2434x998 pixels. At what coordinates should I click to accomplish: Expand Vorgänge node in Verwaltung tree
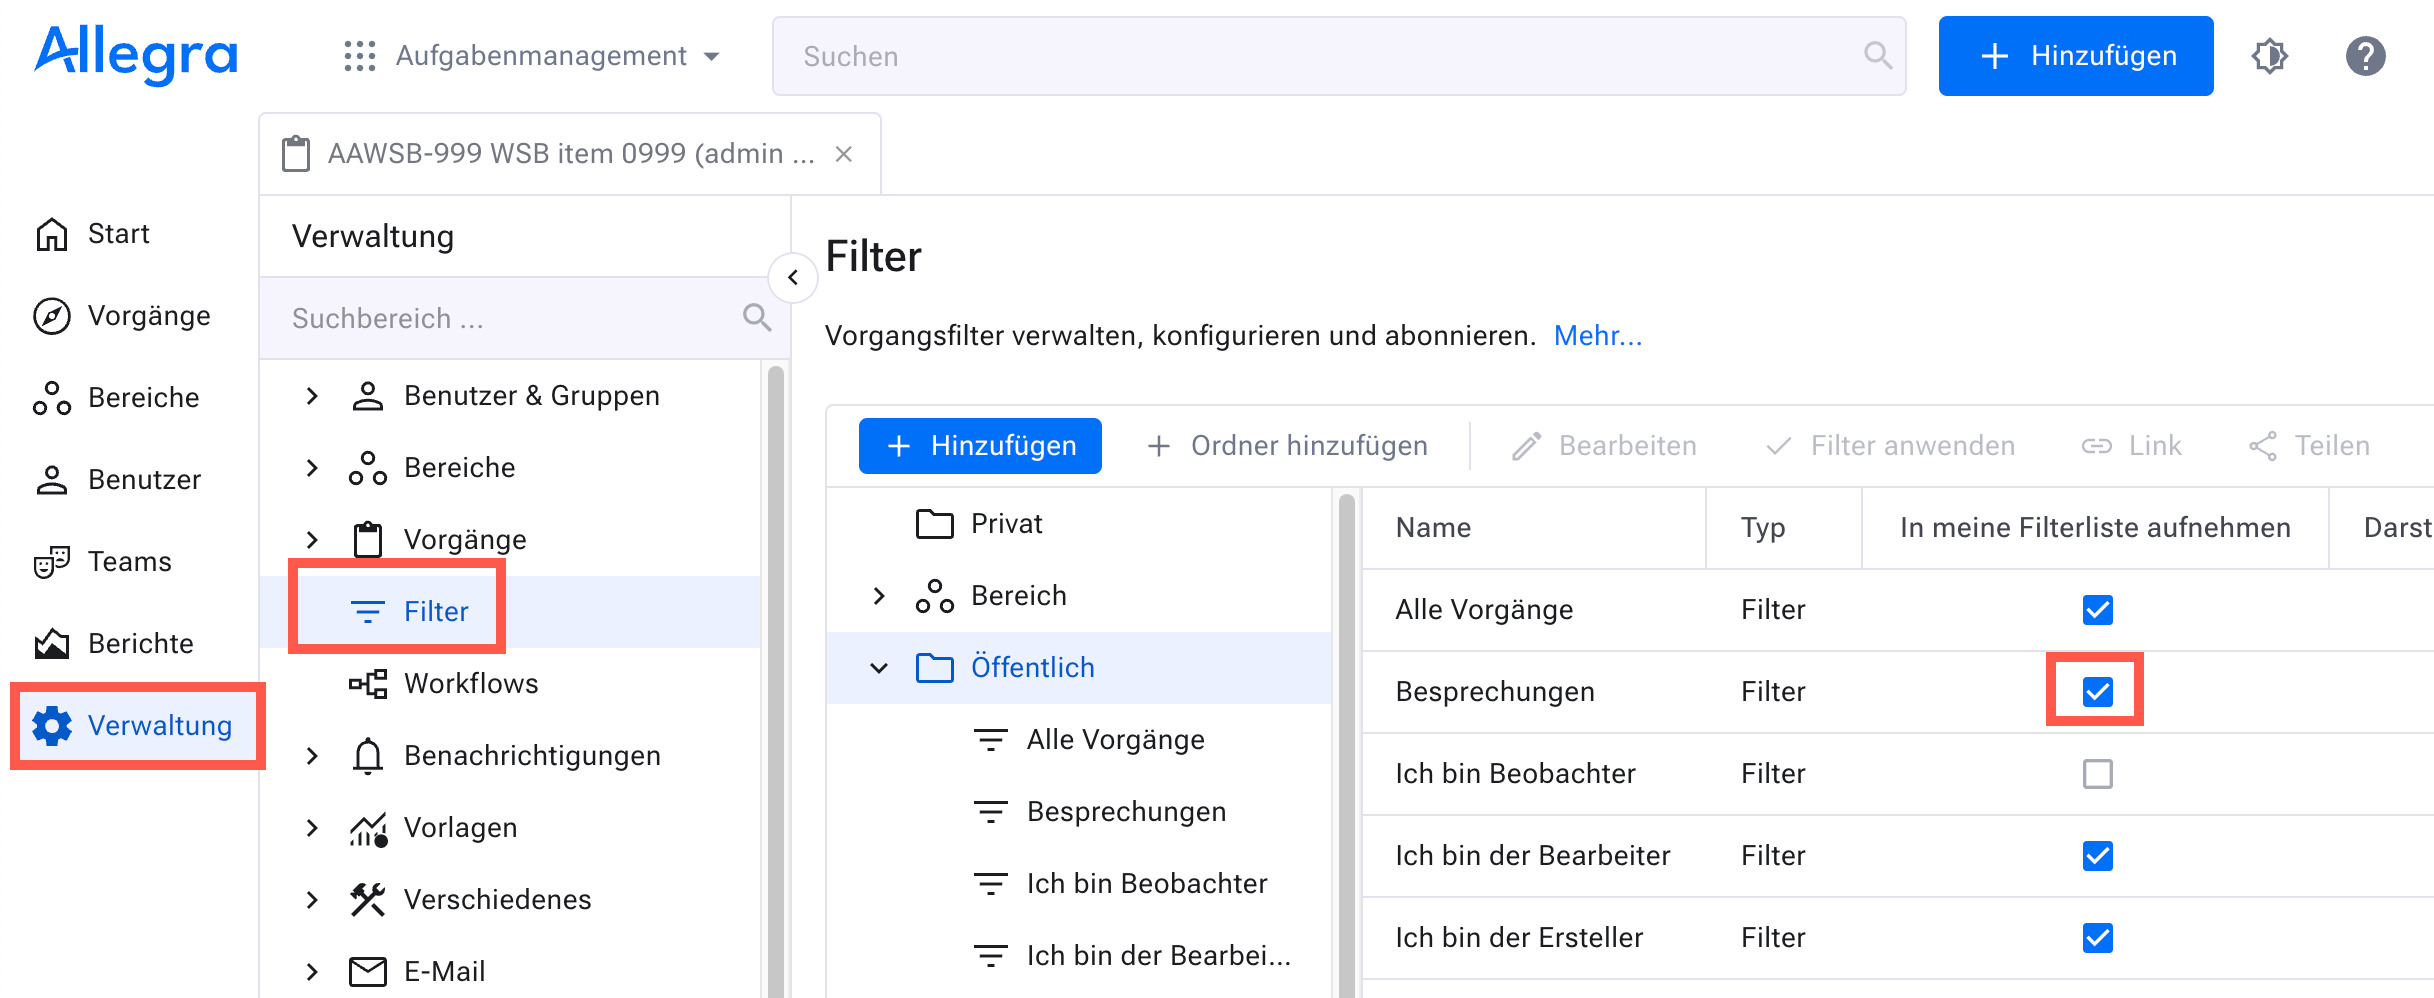coord(312,540)
